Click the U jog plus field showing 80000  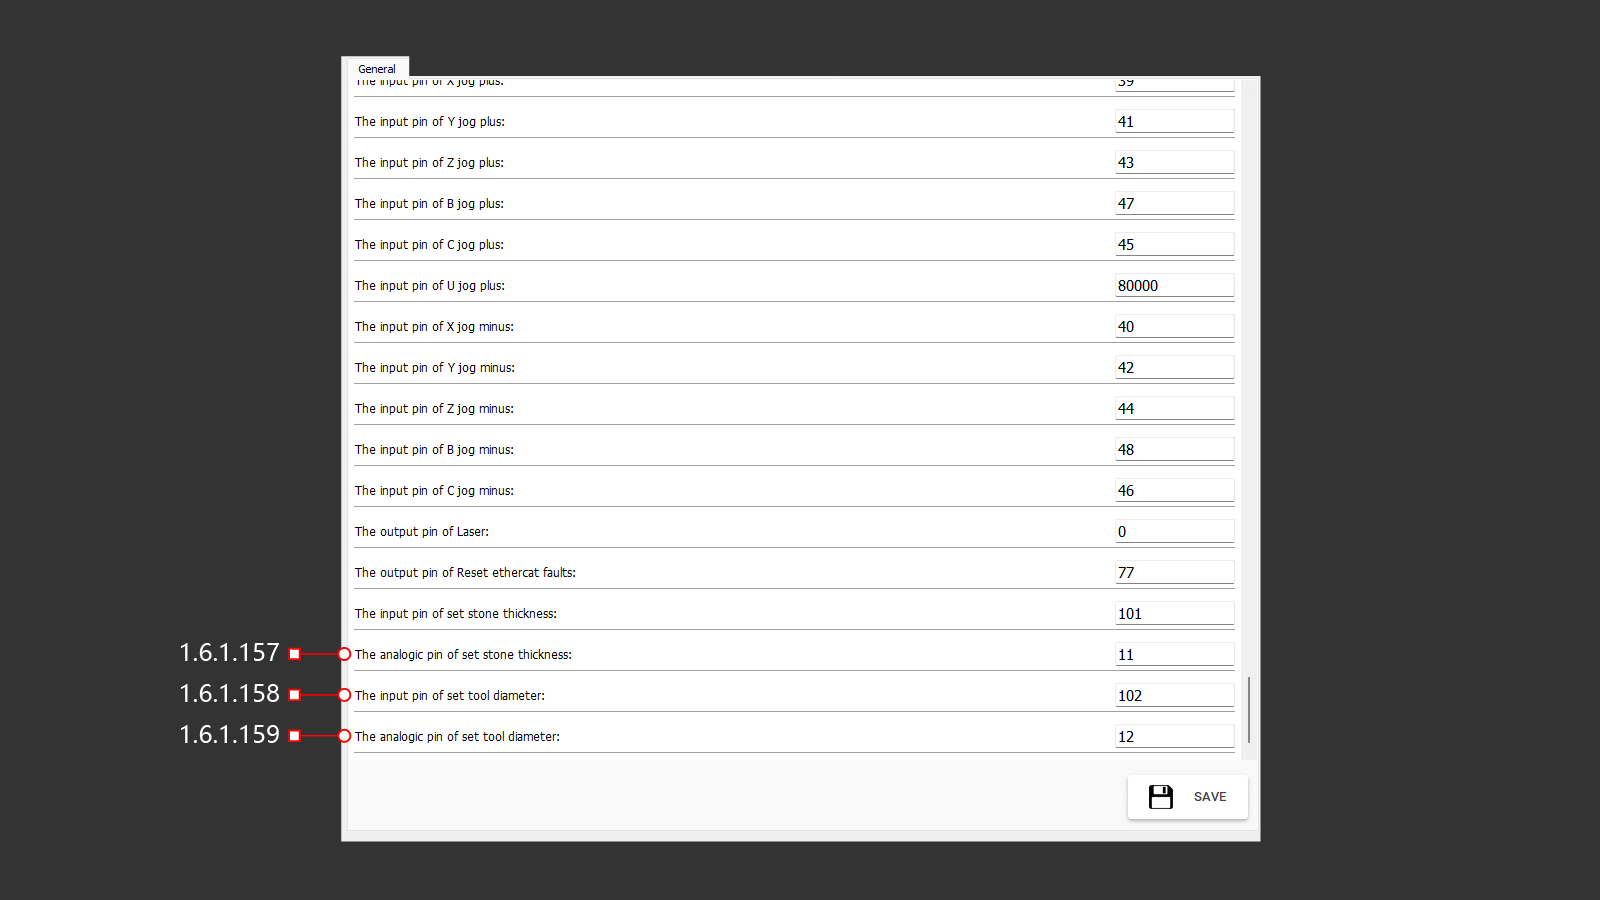(1173, 286)
